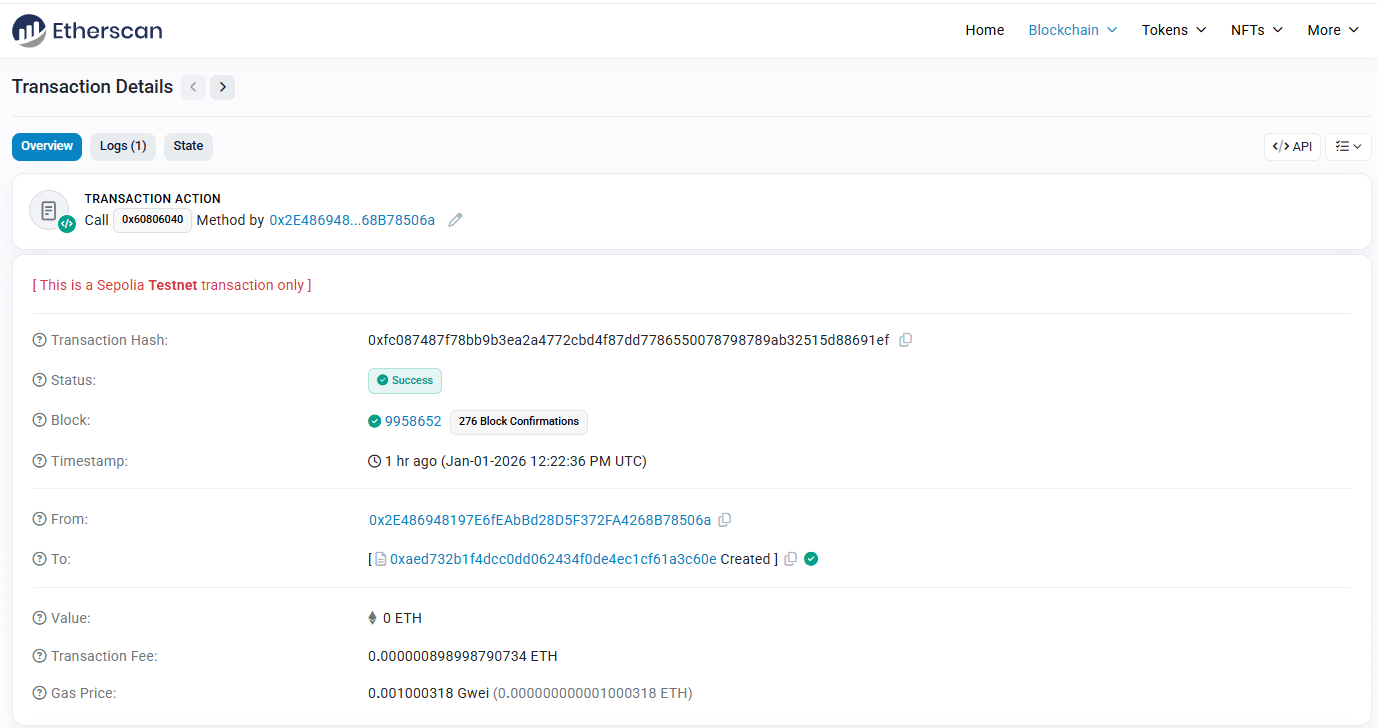The width and height of the screenshot is (1377, 728).
Task: Open the list options dropdown beside API
Action: (1348, 146)
